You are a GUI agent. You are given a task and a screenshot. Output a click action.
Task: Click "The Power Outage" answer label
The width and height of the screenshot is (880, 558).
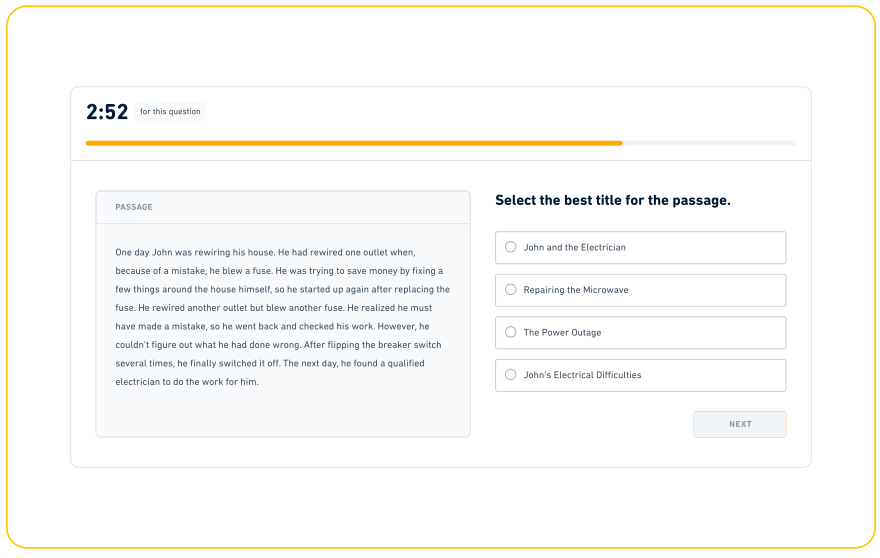pos(562,332)
